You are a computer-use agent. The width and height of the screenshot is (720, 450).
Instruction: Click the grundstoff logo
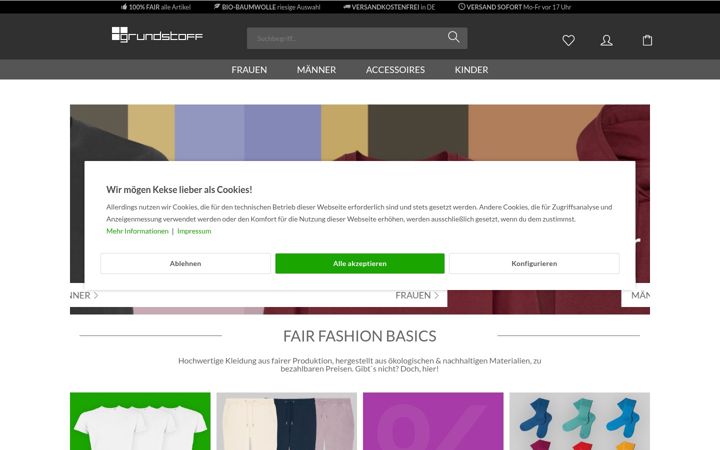coord(157,35)
